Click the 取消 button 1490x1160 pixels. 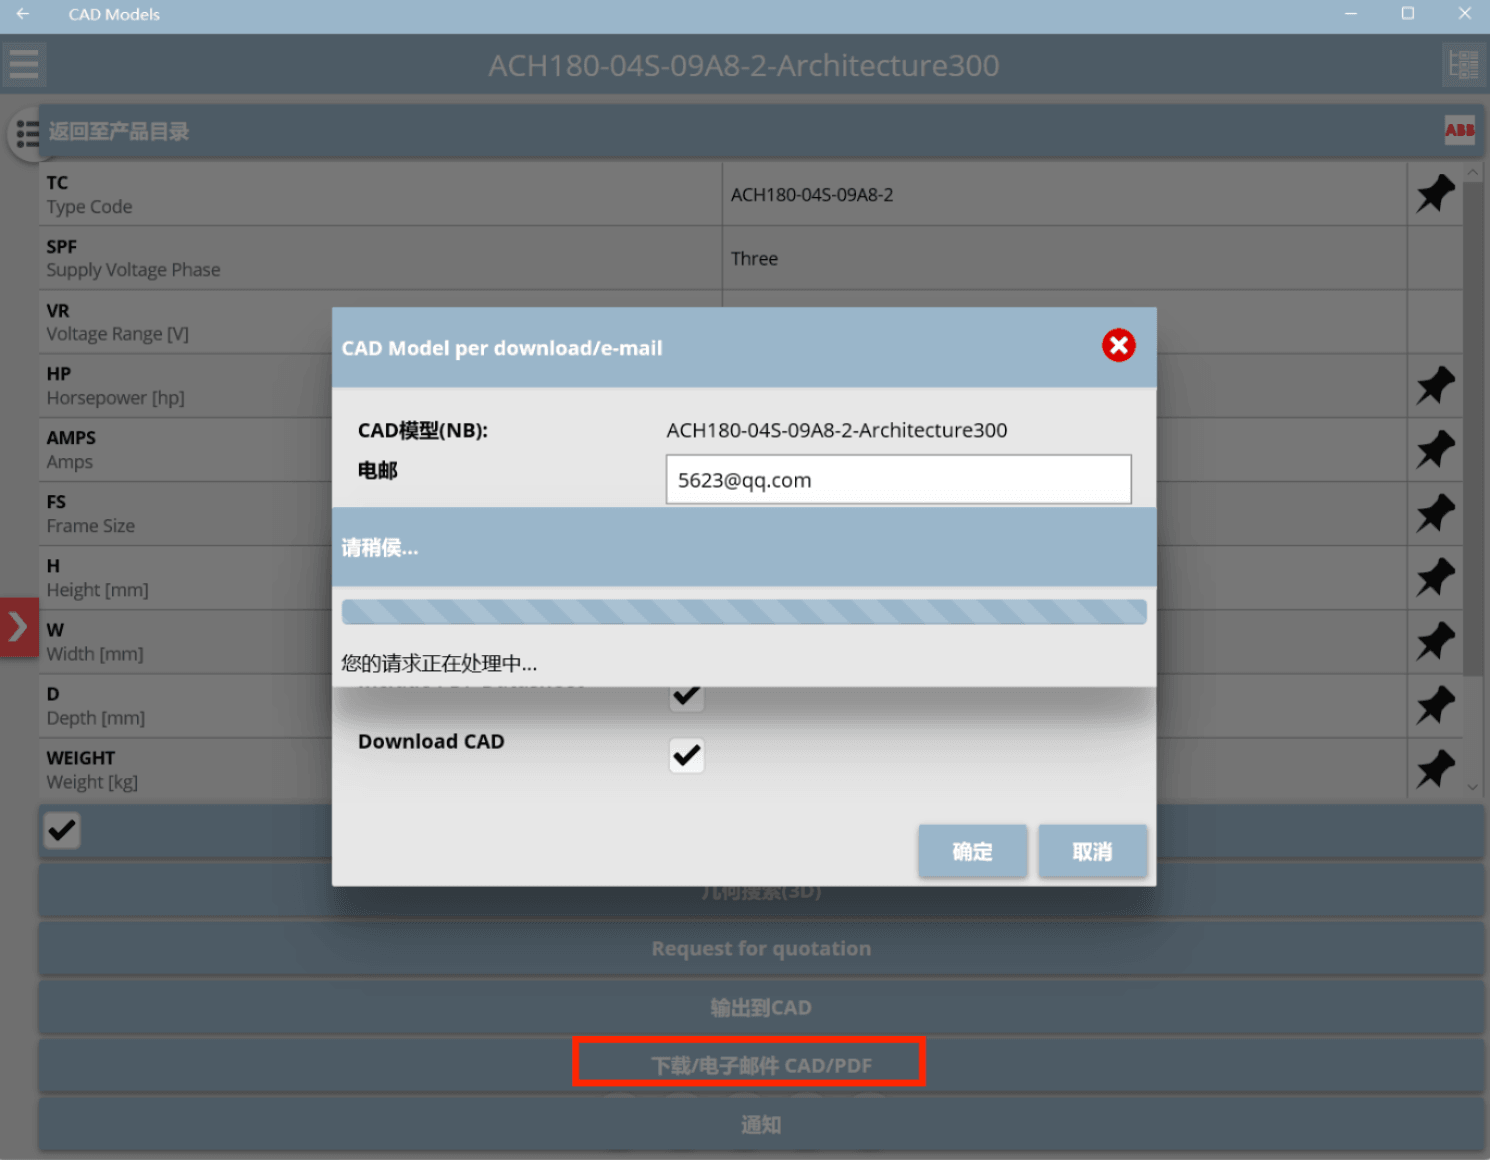coord(1092,851)
